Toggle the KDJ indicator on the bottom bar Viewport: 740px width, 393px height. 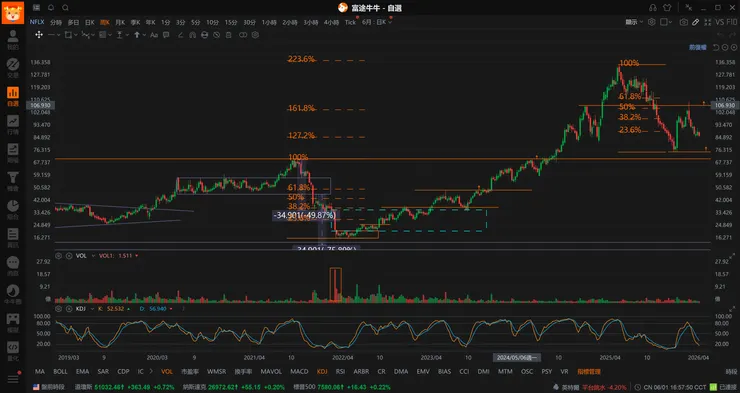tap(322, 371)
